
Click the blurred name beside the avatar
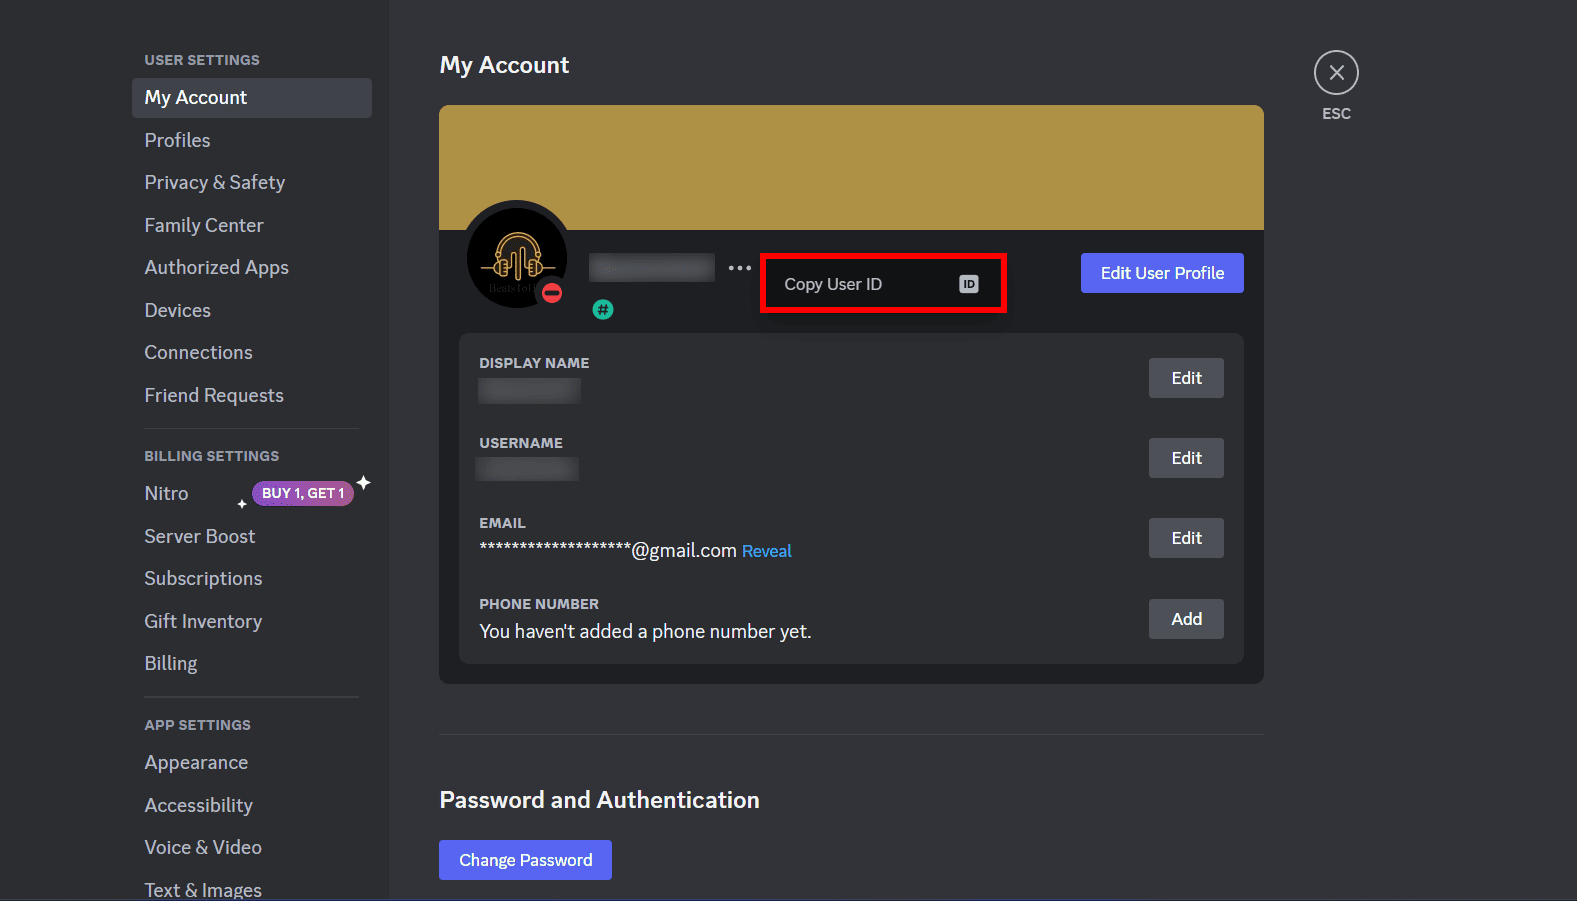652,267
